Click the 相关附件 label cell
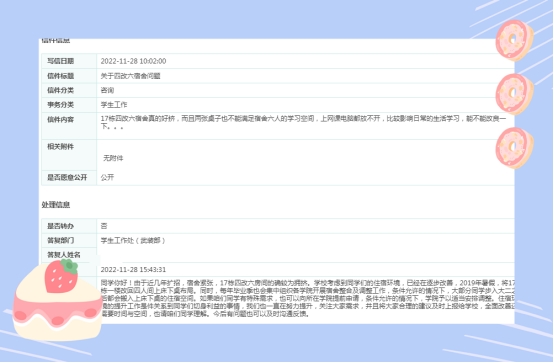This screenshot has width=554, height=363. tap(69, 155)
